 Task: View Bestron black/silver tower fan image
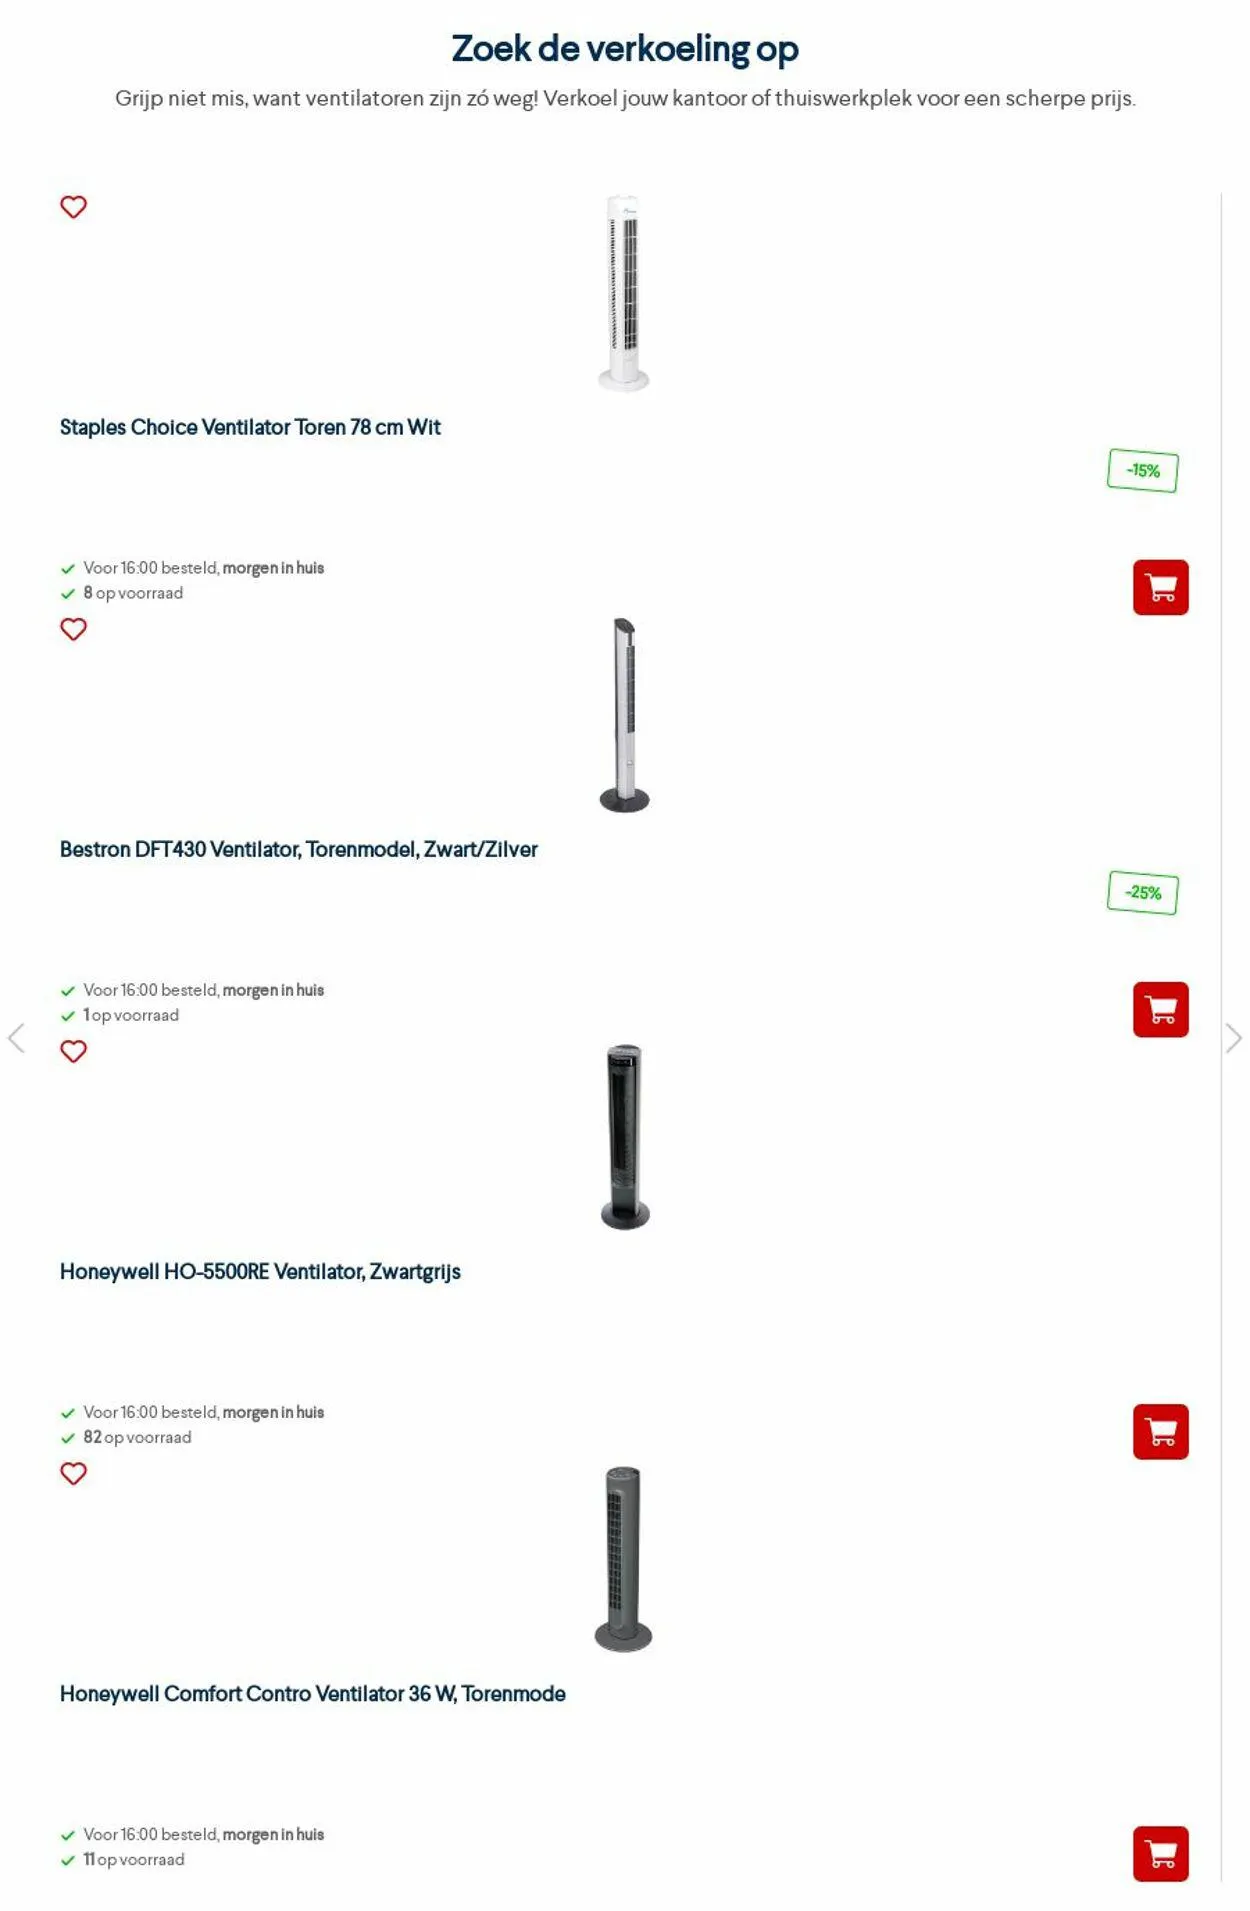[624, 715]
